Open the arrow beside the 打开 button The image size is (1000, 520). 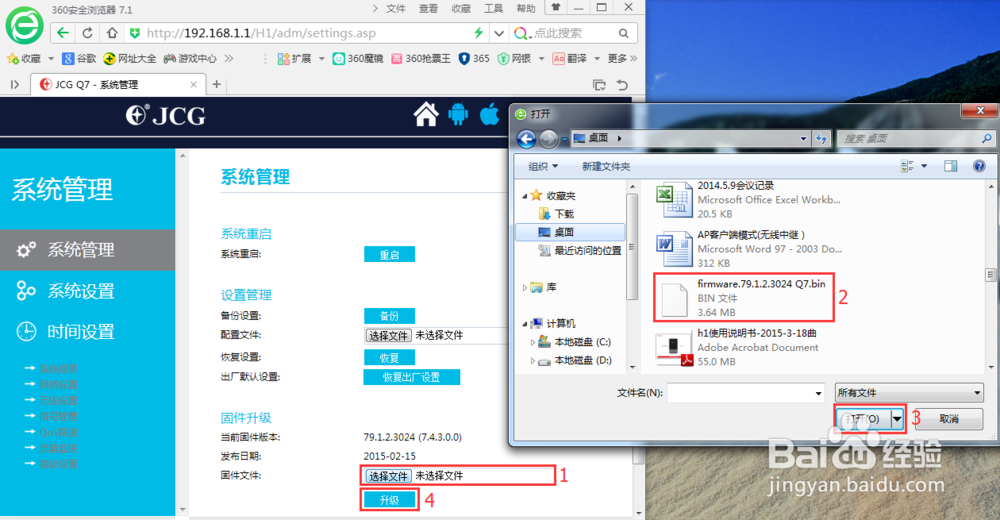(x=897, y=419)
